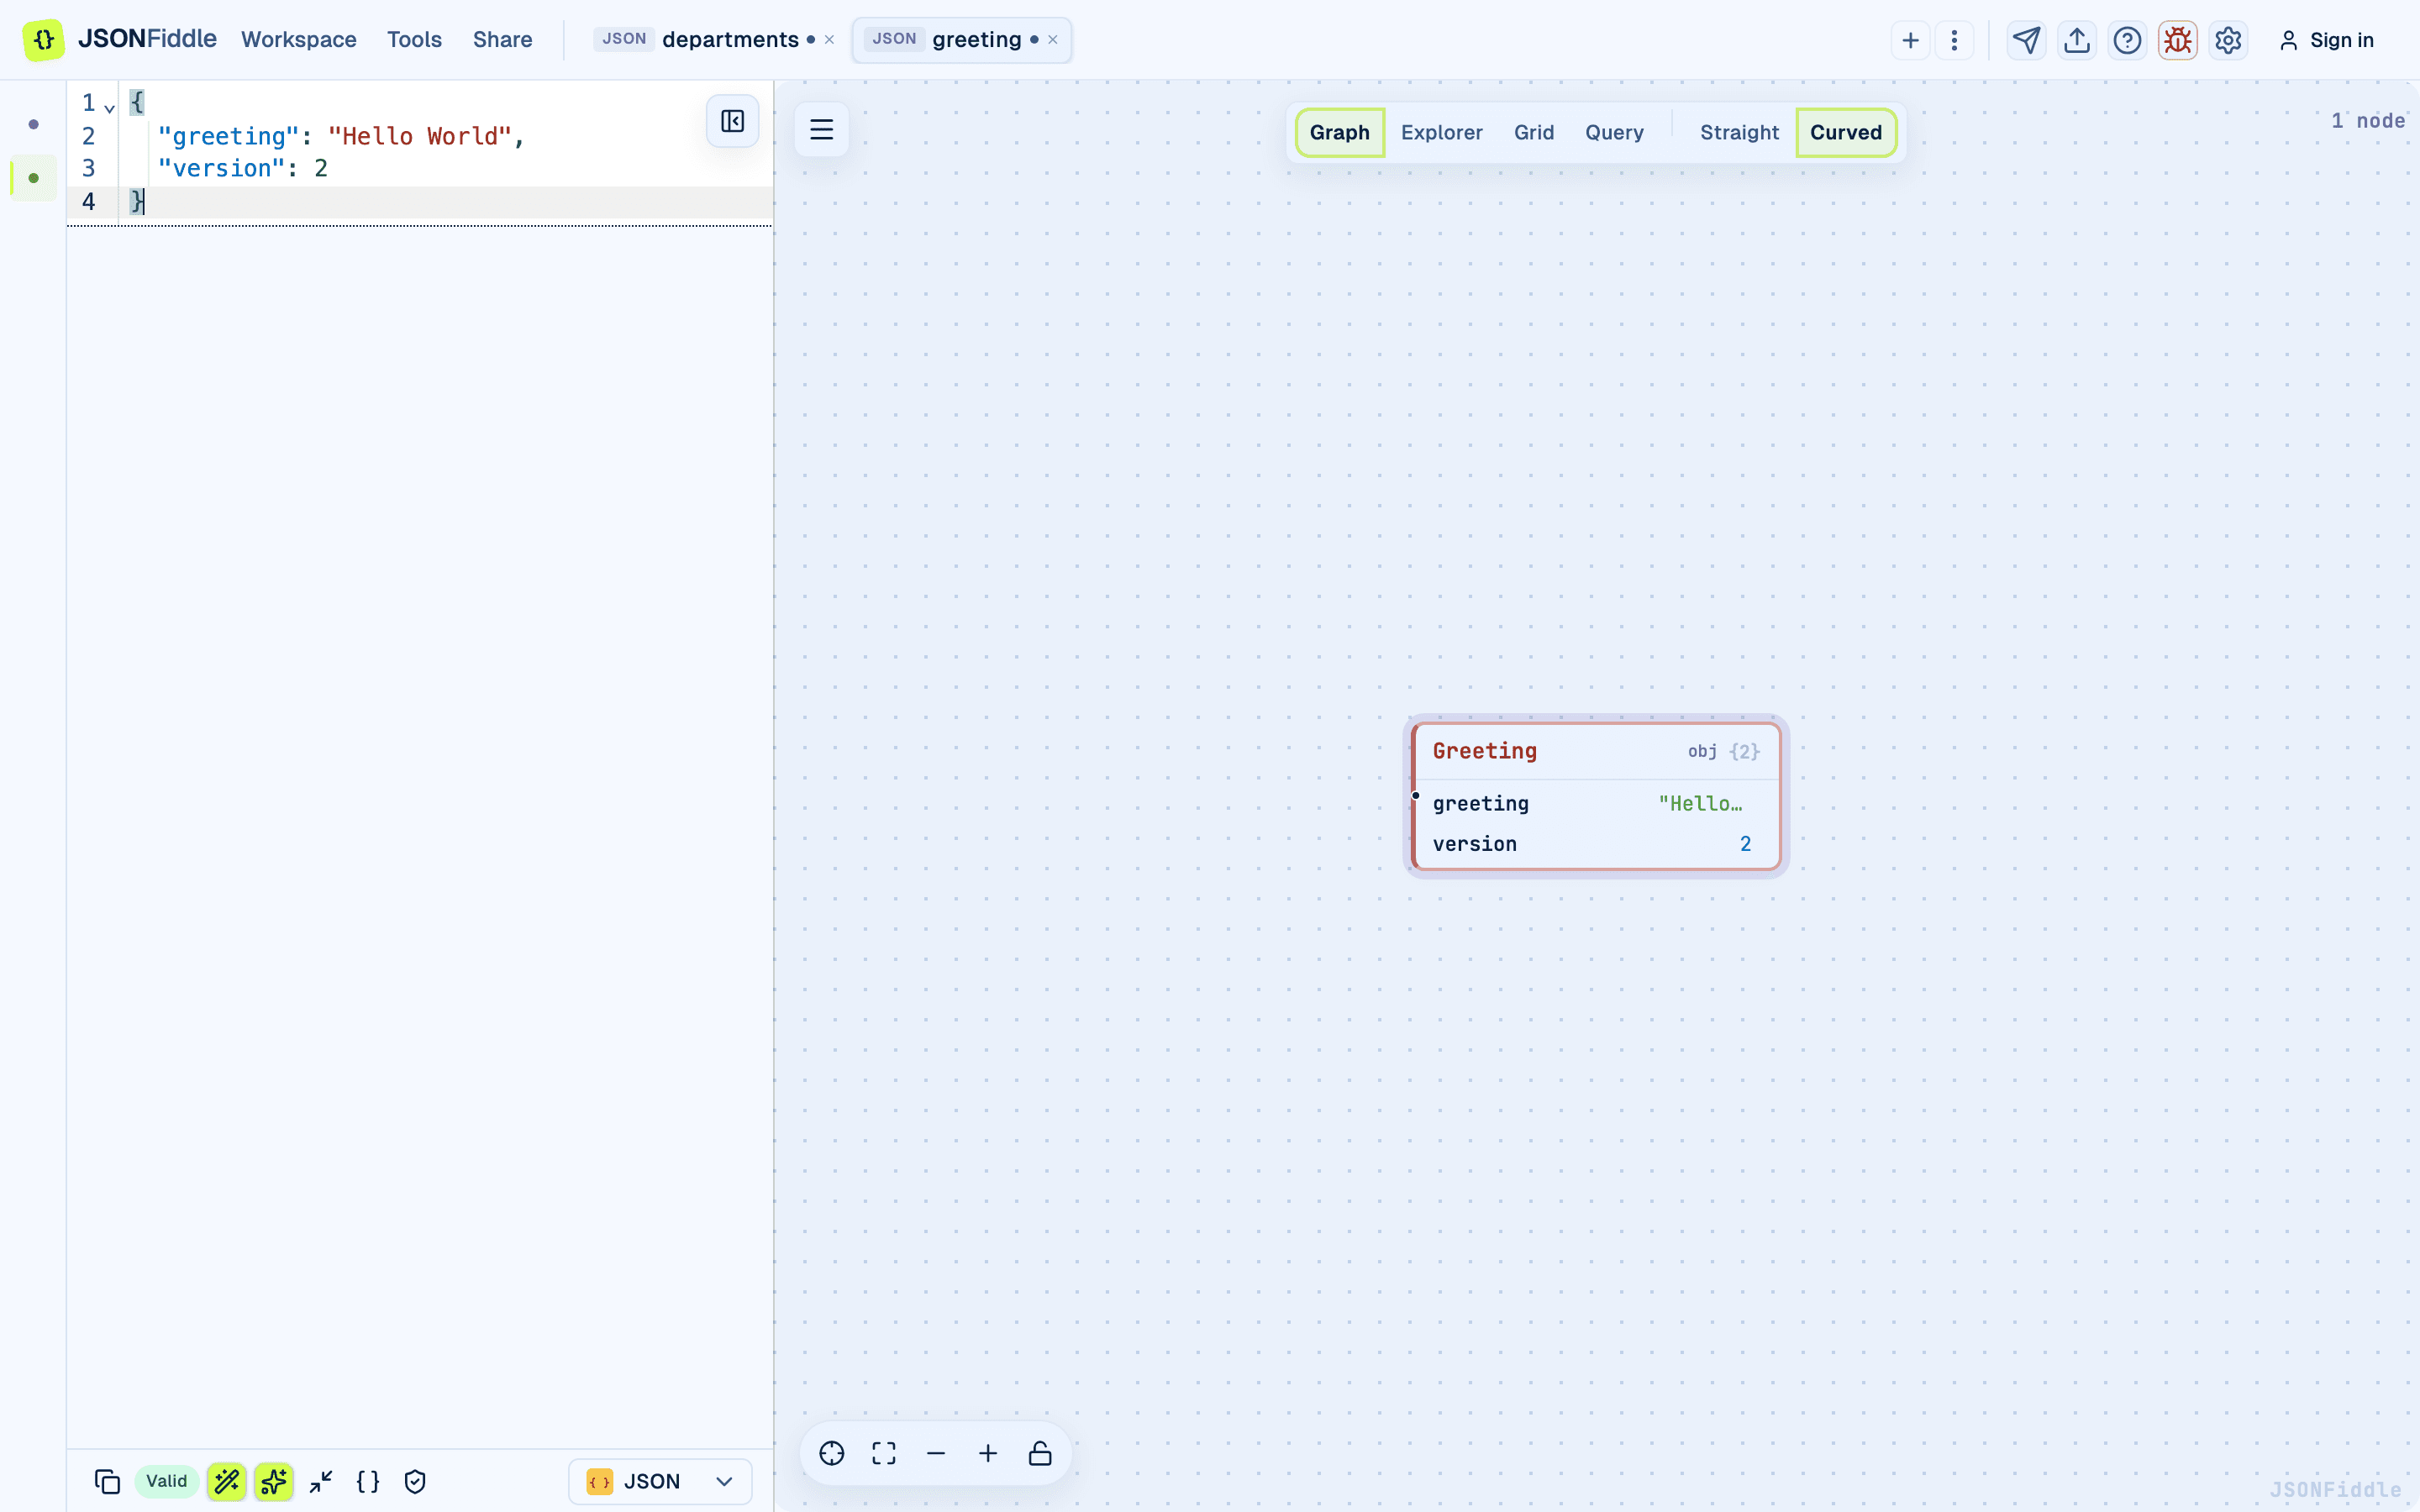The image size is (2420, 1512).
Task: Click the minify compress arrows icon
Action: tap(321, 1481)
